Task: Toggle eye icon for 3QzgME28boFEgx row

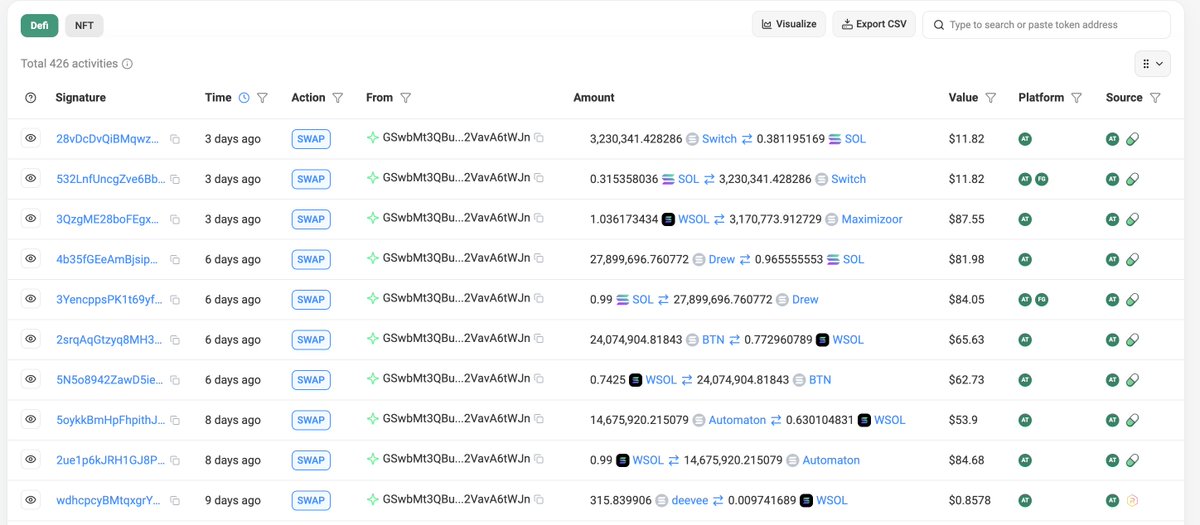Action: click(30, 218)
